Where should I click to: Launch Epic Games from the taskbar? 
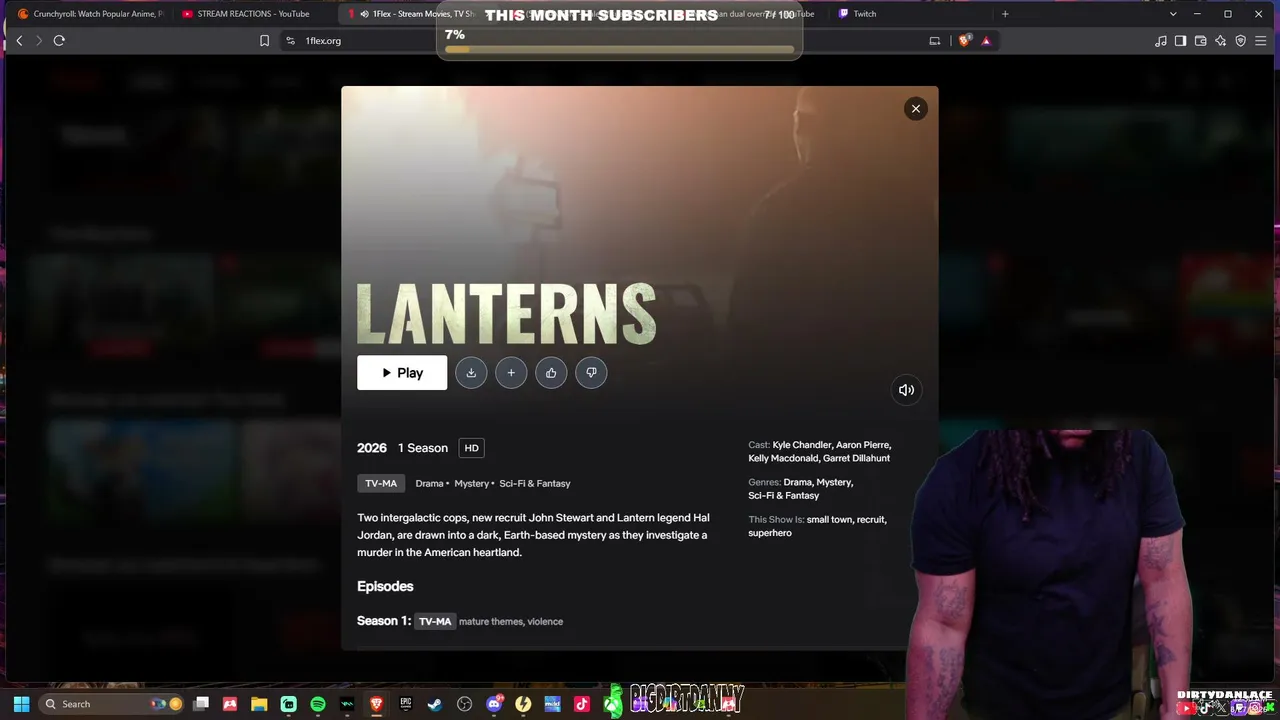(406, 704)
